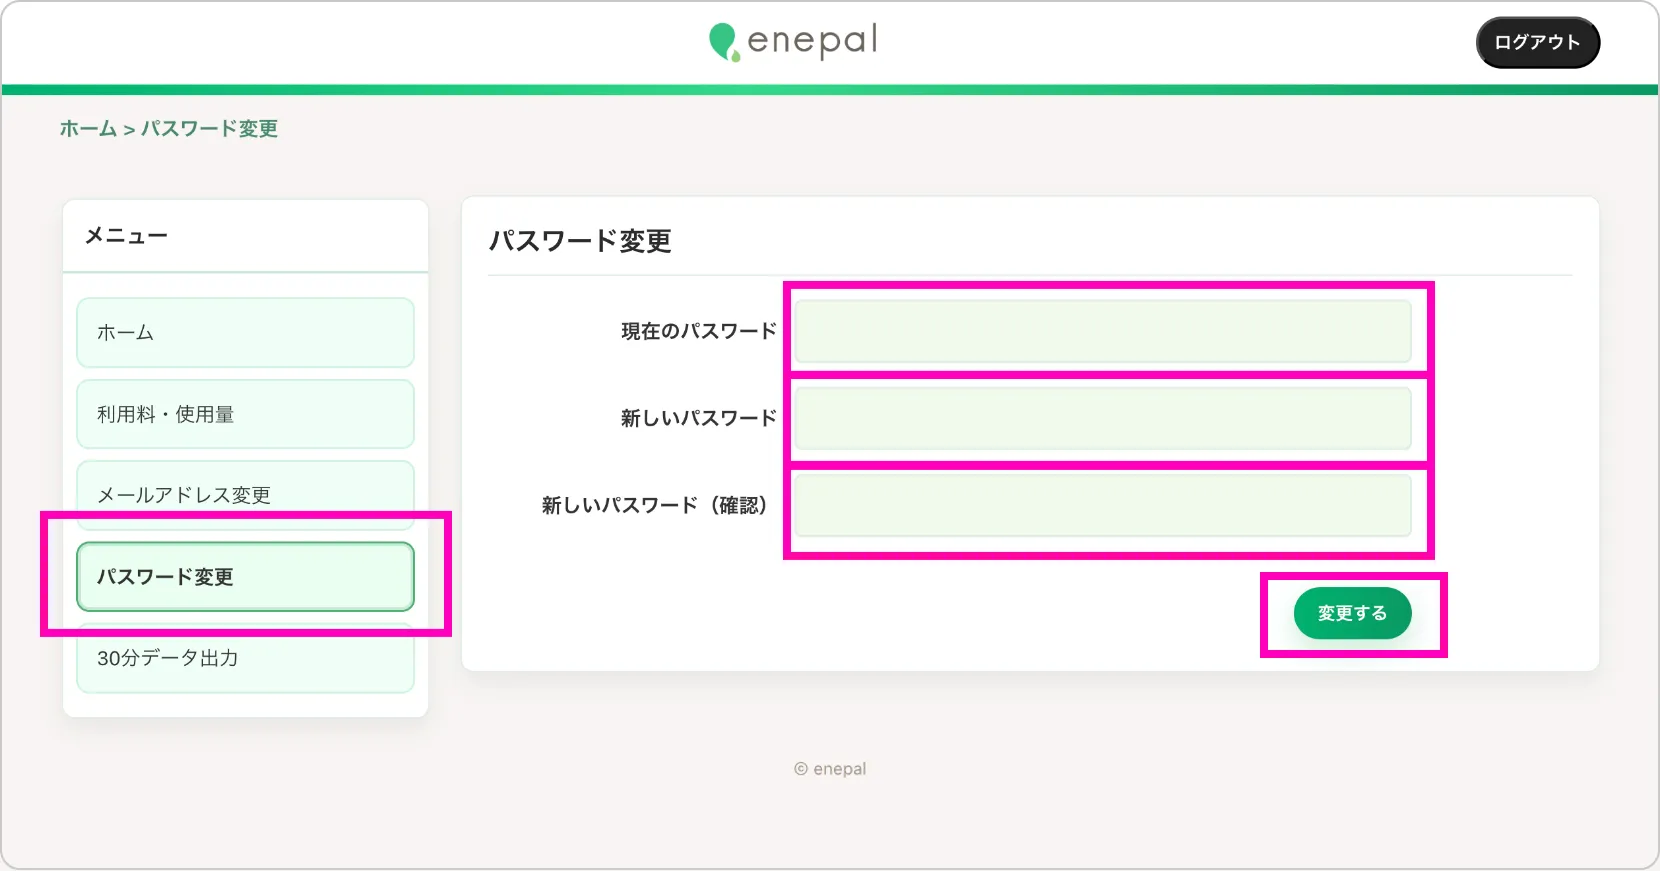Screen dimensions: 1660x871
Task: Click パスワード変更 in the breadcrumb trail
Action: [x=209, y=129]
